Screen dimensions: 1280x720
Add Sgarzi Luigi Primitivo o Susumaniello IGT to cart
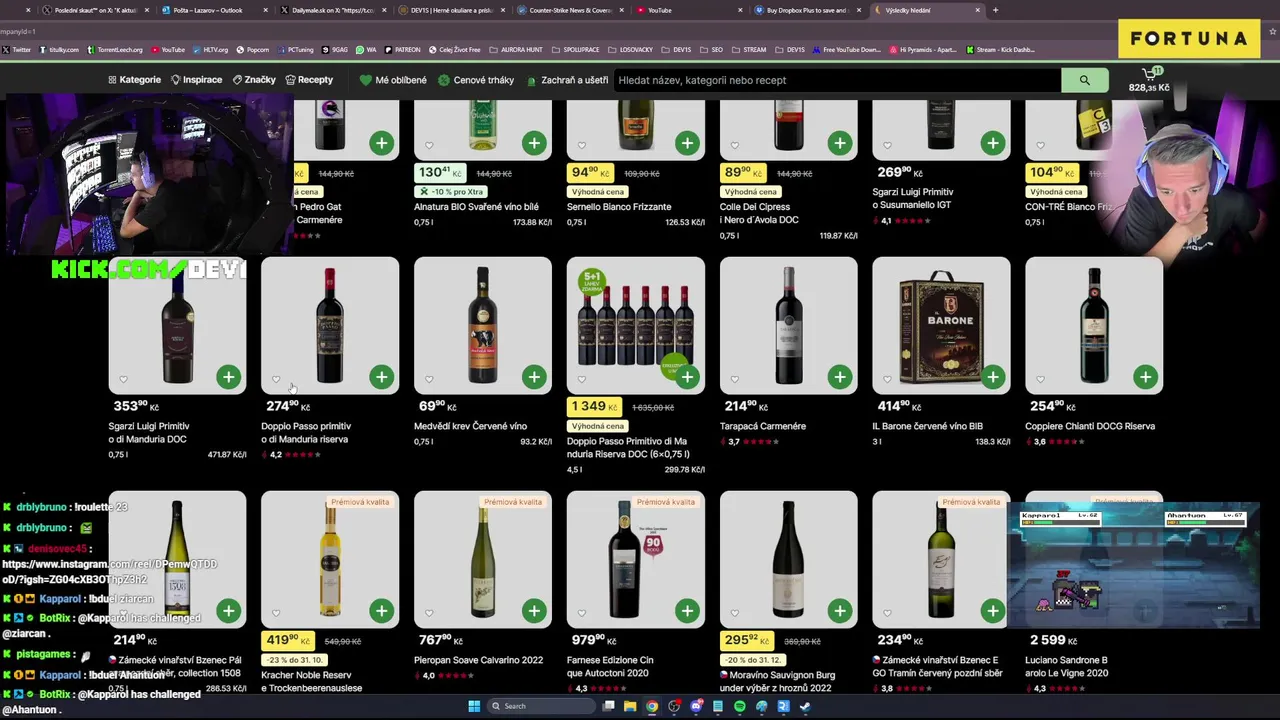coord(993,143)
